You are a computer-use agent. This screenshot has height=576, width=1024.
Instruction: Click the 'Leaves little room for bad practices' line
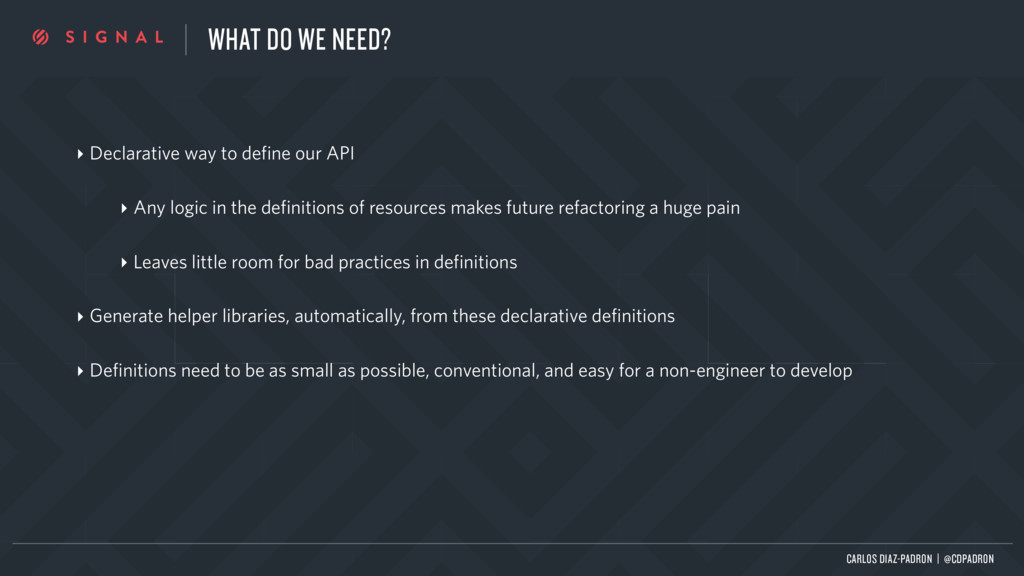click(325, 262)
